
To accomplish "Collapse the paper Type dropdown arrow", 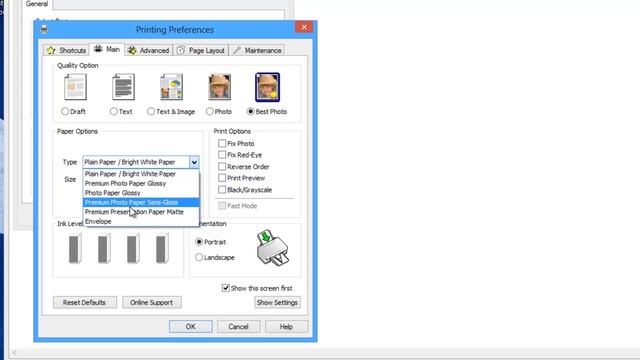I will click(194, 162).
